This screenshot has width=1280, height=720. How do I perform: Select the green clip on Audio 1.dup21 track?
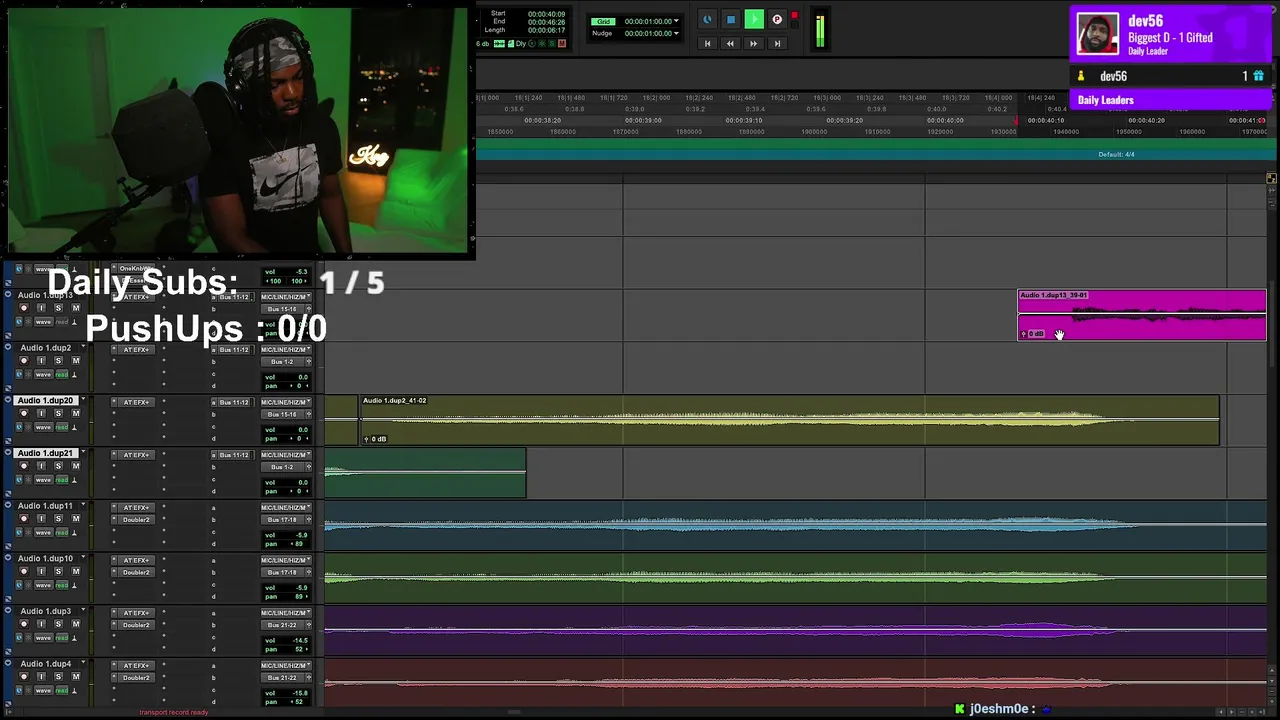point(425,473)
